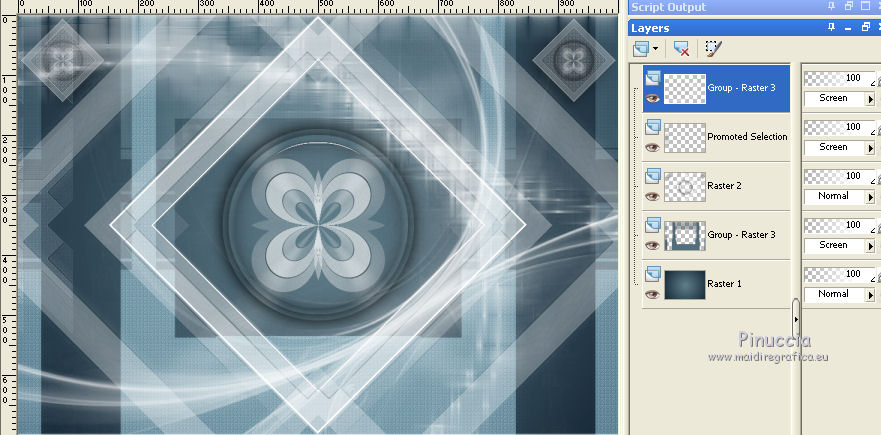Click Raster 2 opacity slider
Viewport: 881px width, 435px height.
pyautogui.click(x=839, y=176)
